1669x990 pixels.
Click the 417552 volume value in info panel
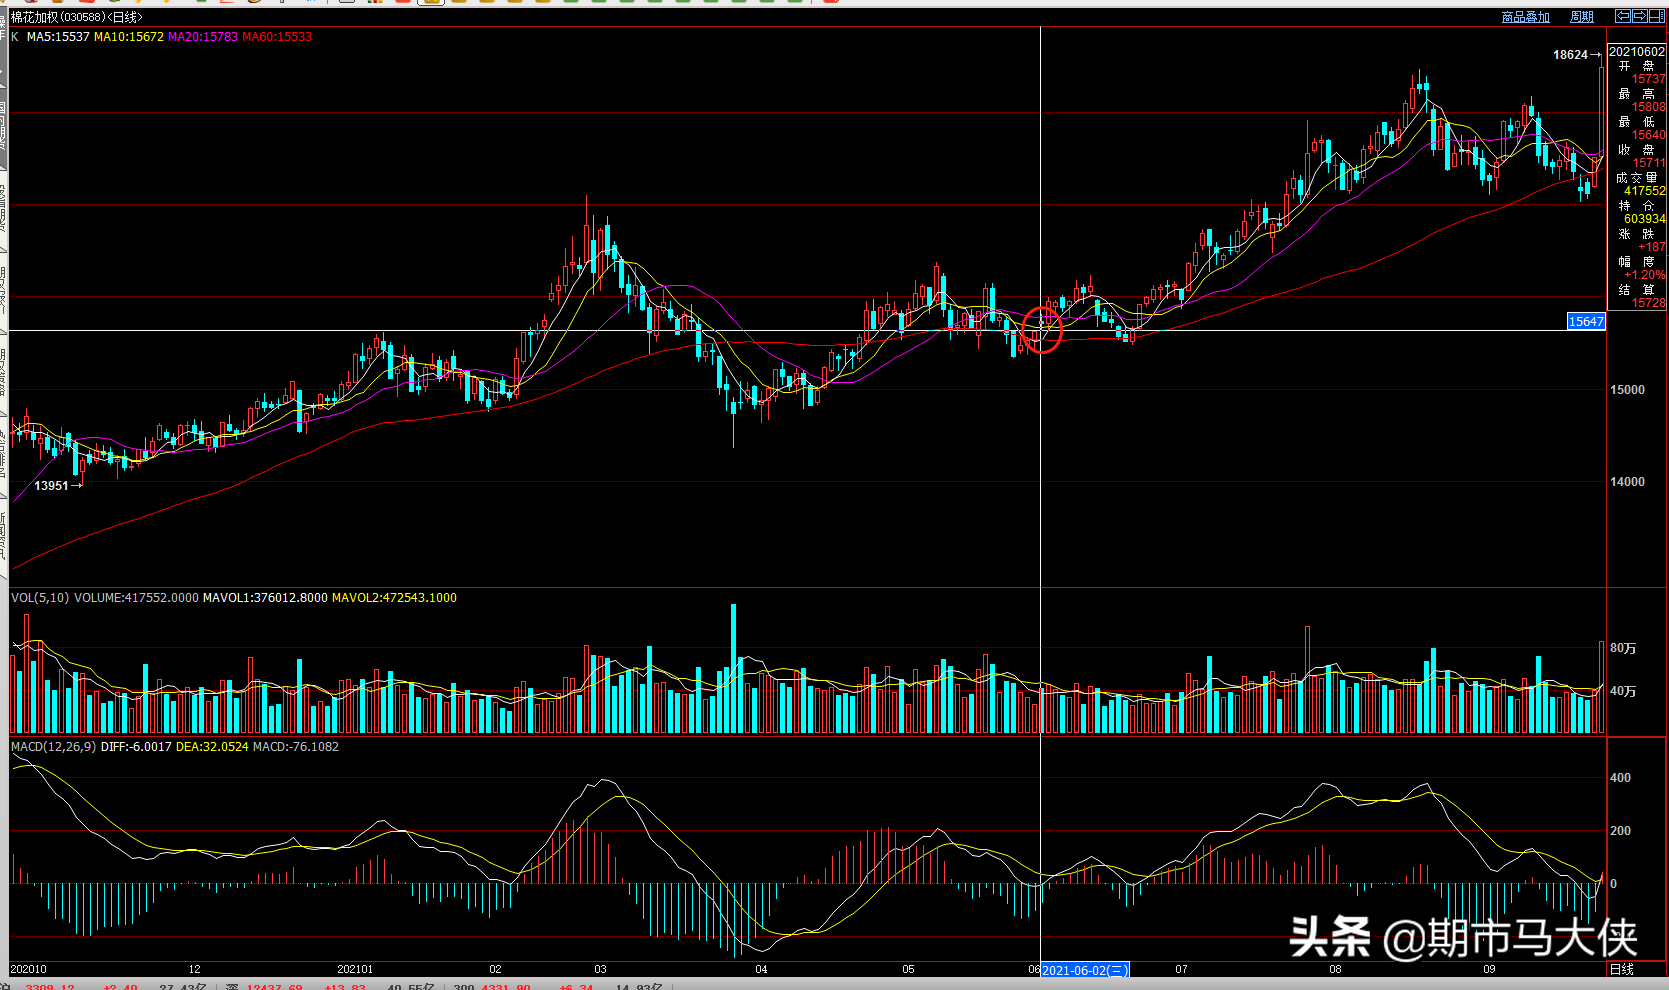[1645, 191]
